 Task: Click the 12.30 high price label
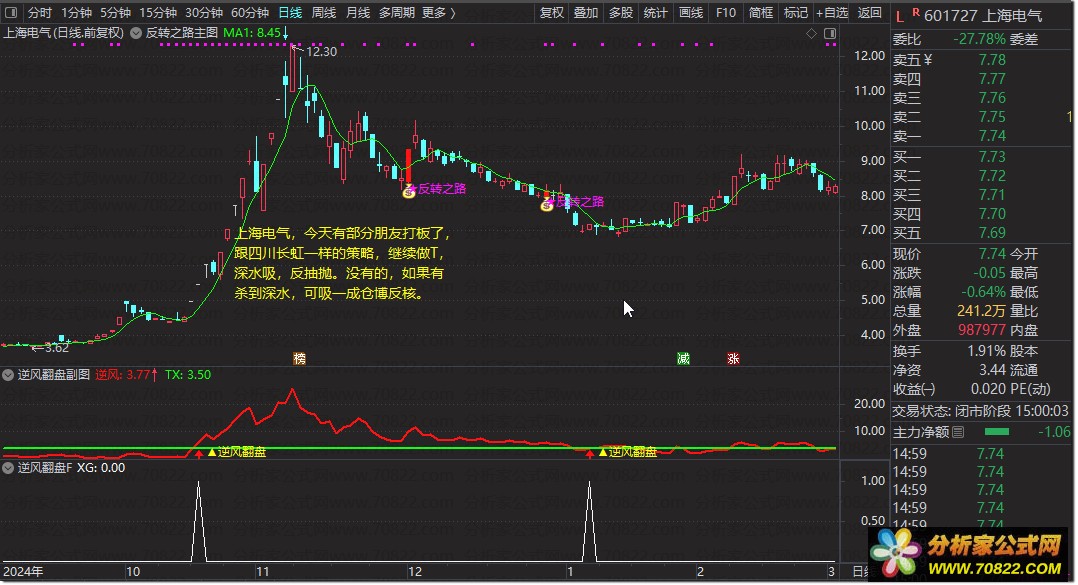pyautogui.click(x=321, y=52)
